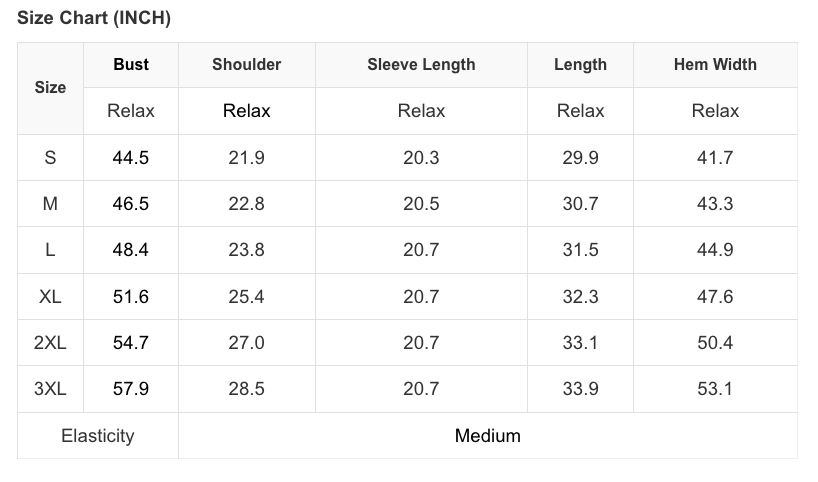Viewport: 818px width, 482px height.
Task: Select the Sleeve Length column header
Action: point(421,64)
